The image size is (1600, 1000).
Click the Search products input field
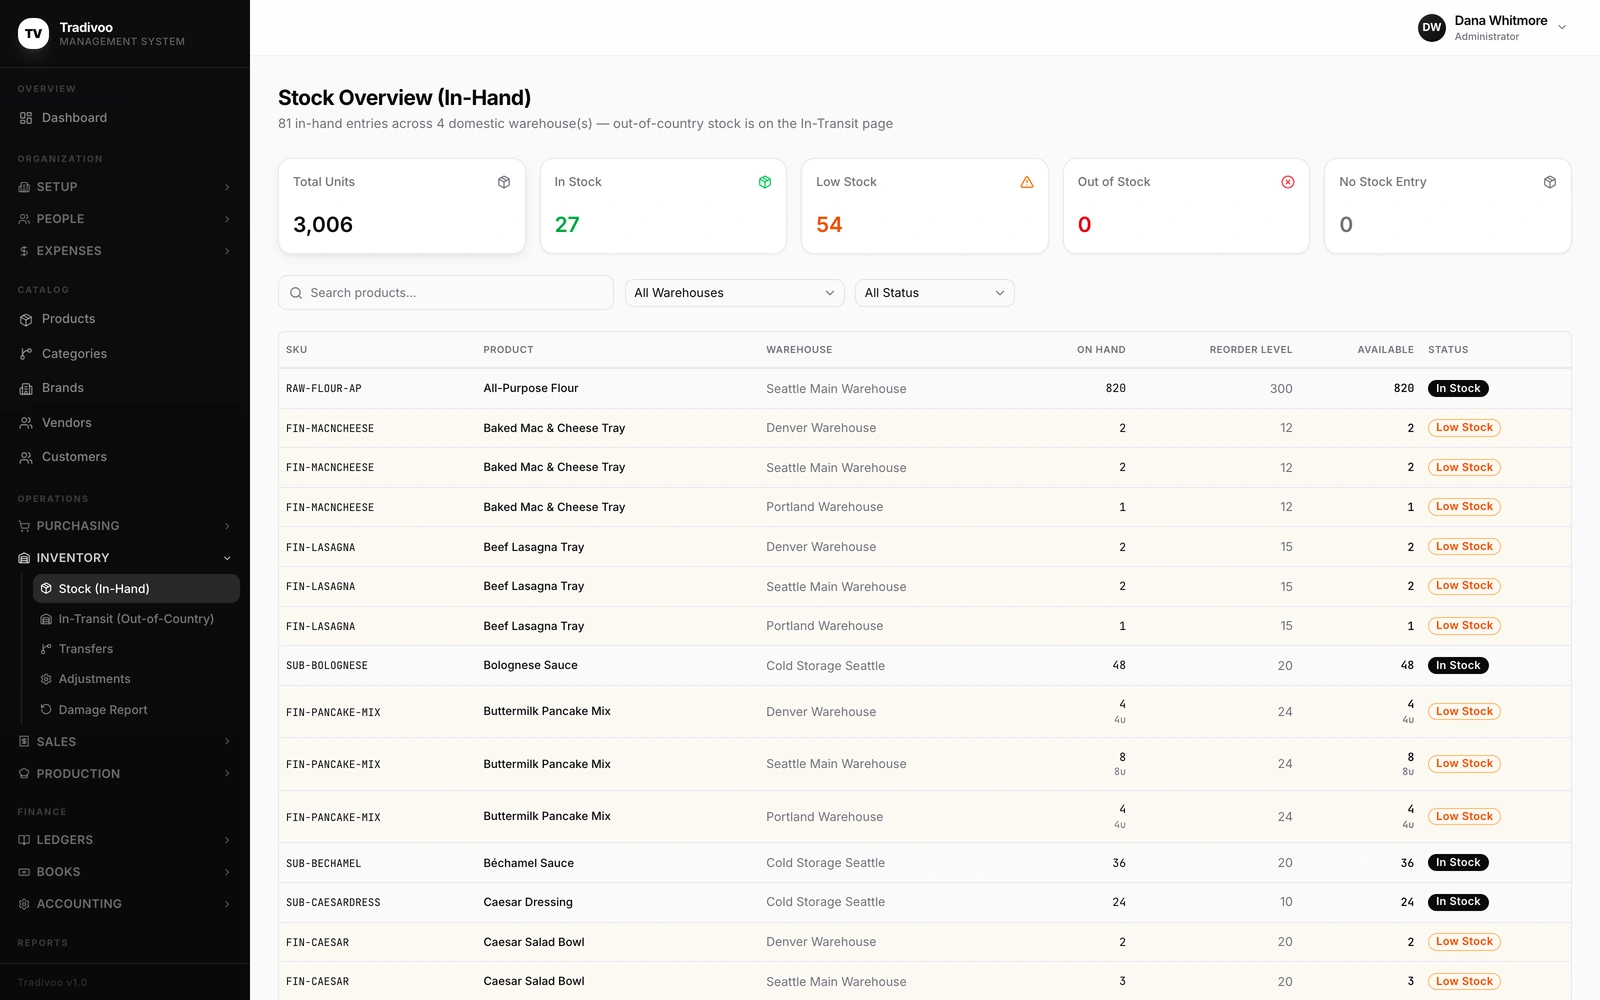pyautogui.click(x=446, y=293)
